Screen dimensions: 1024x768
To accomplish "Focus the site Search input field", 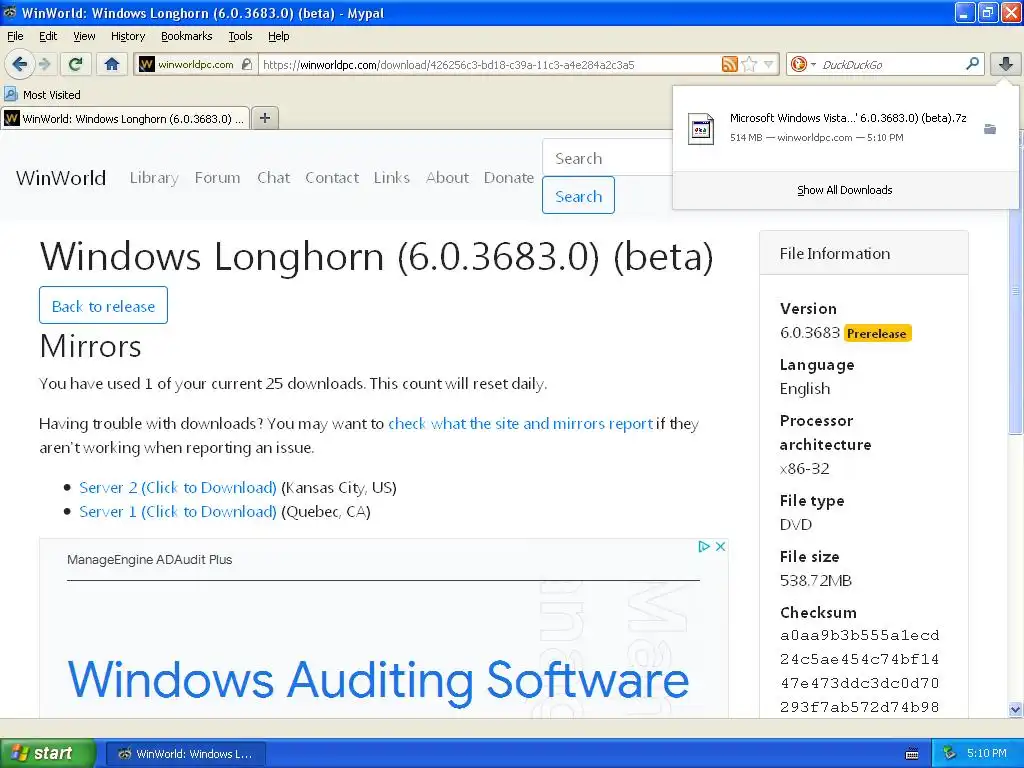I will point(607,158).
